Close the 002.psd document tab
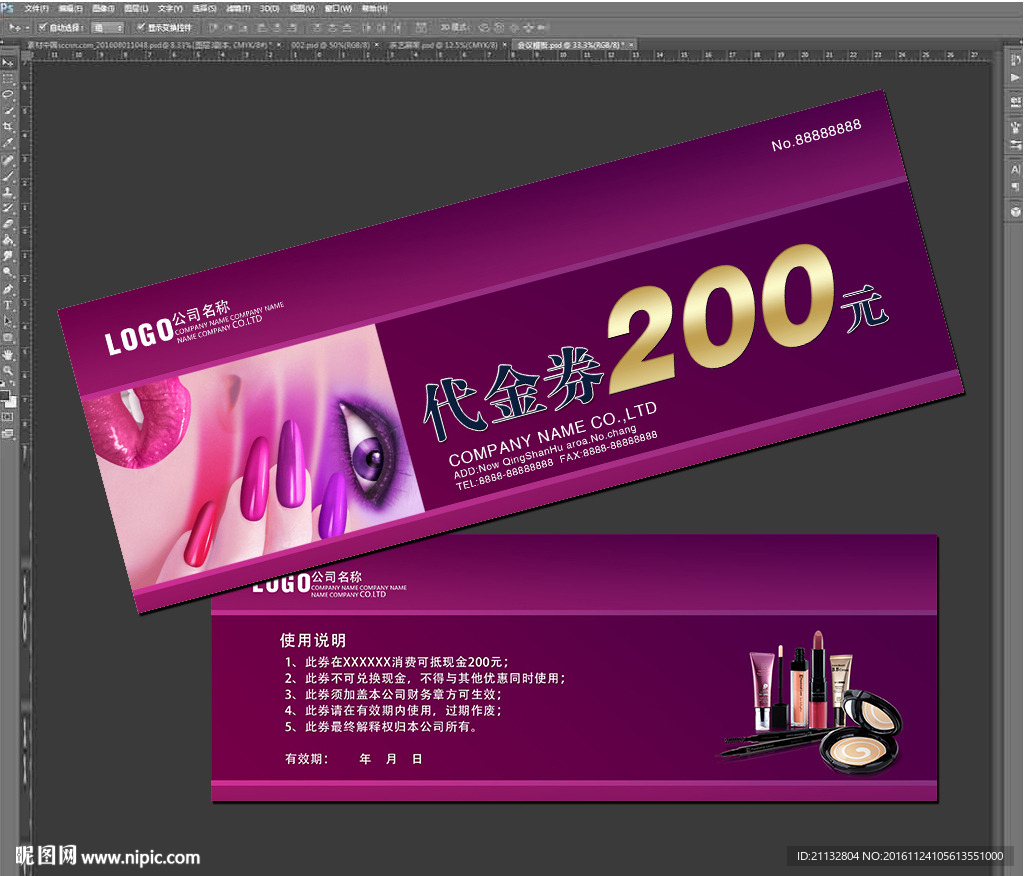 click(376, 45)
